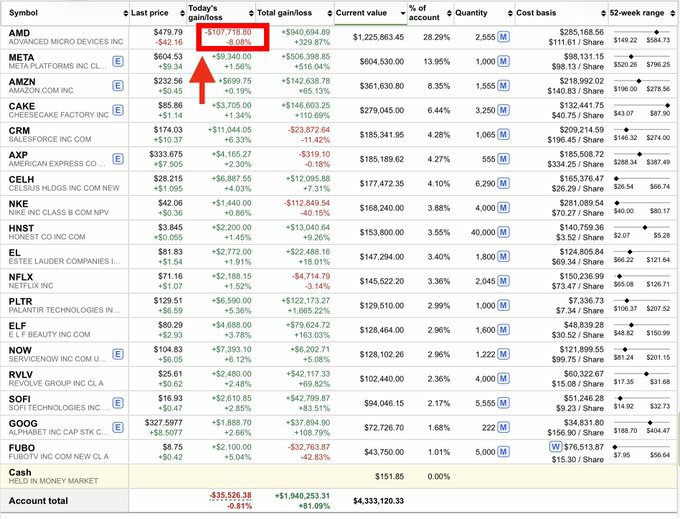
Task: Open the E badge on AXP row
Action: pyautogui.click(x=118, y=159)
